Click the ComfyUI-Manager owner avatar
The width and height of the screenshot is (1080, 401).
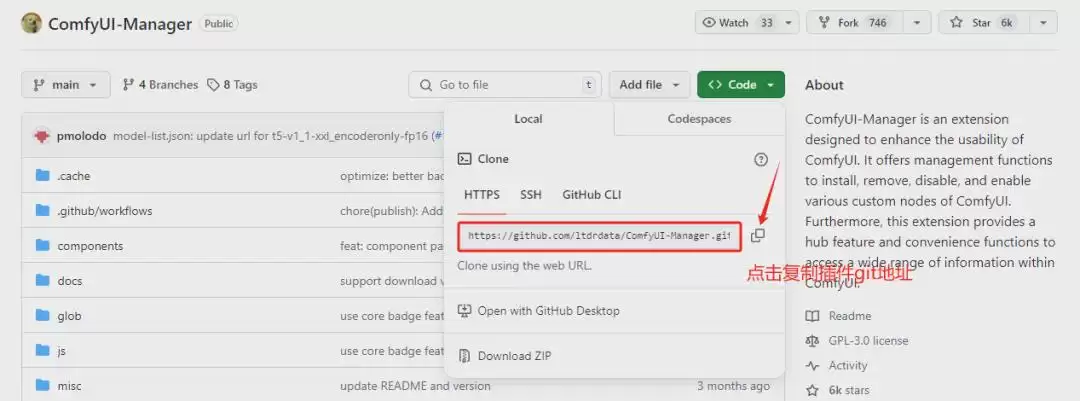[32, 23]
